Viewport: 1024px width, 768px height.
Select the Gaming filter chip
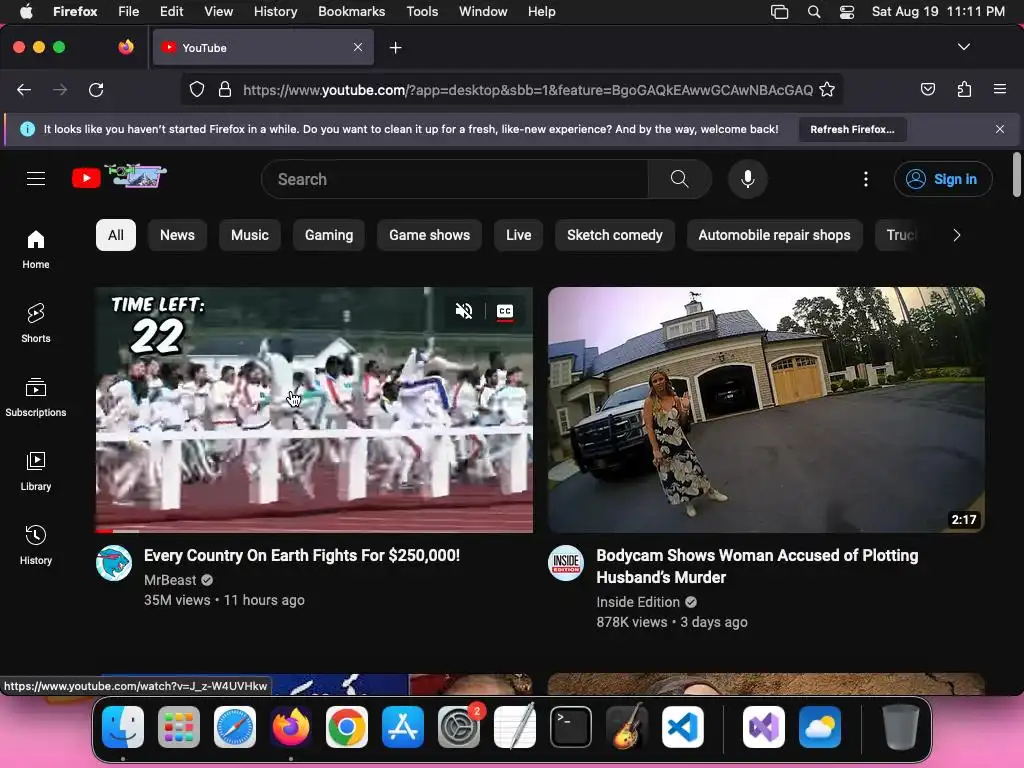click(328, 235)
